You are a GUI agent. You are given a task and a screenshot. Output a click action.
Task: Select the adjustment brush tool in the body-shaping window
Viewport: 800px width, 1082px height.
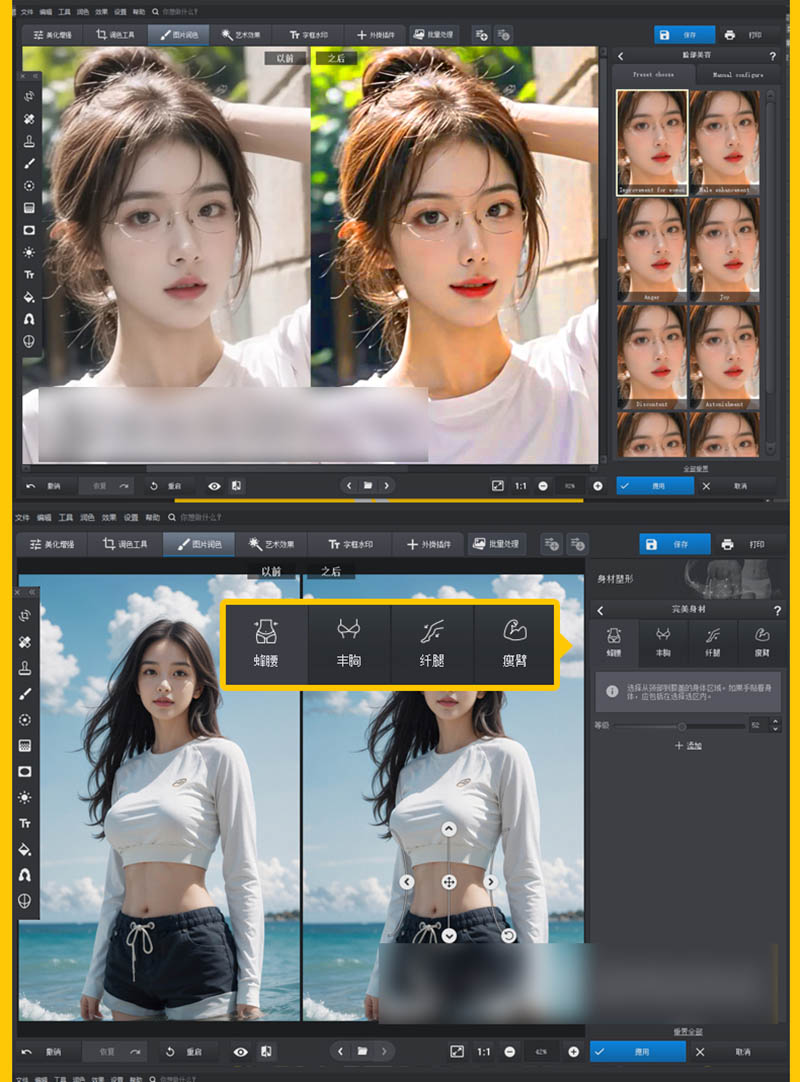25,694
